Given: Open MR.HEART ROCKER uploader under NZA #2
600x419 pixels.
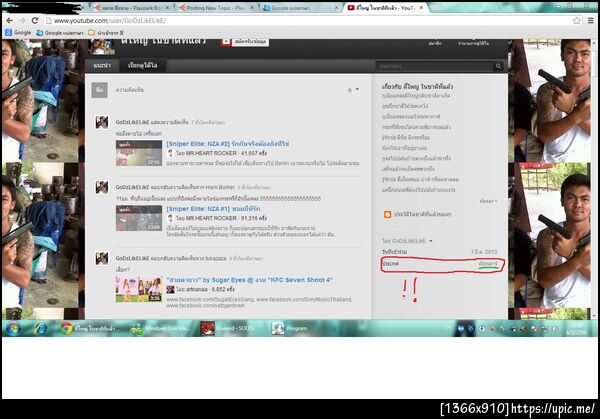Looking at the screenshot, I should [x=211, y=153].
